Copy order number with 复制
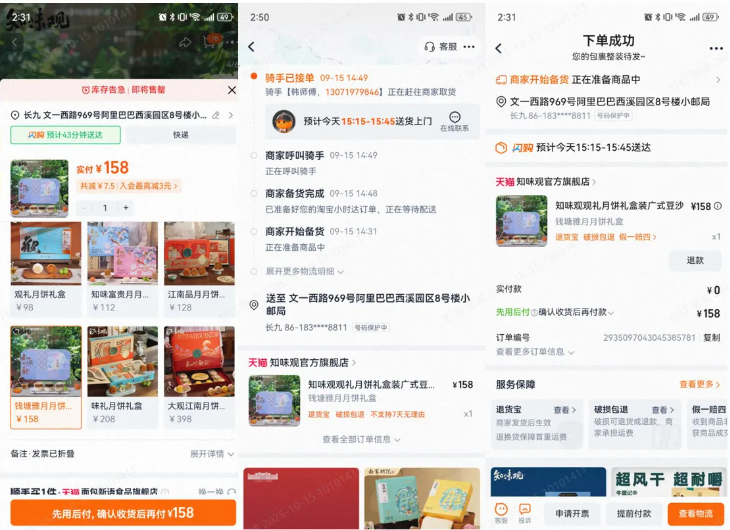This screenshot has width=730, height=530. [x=712, y=338]
